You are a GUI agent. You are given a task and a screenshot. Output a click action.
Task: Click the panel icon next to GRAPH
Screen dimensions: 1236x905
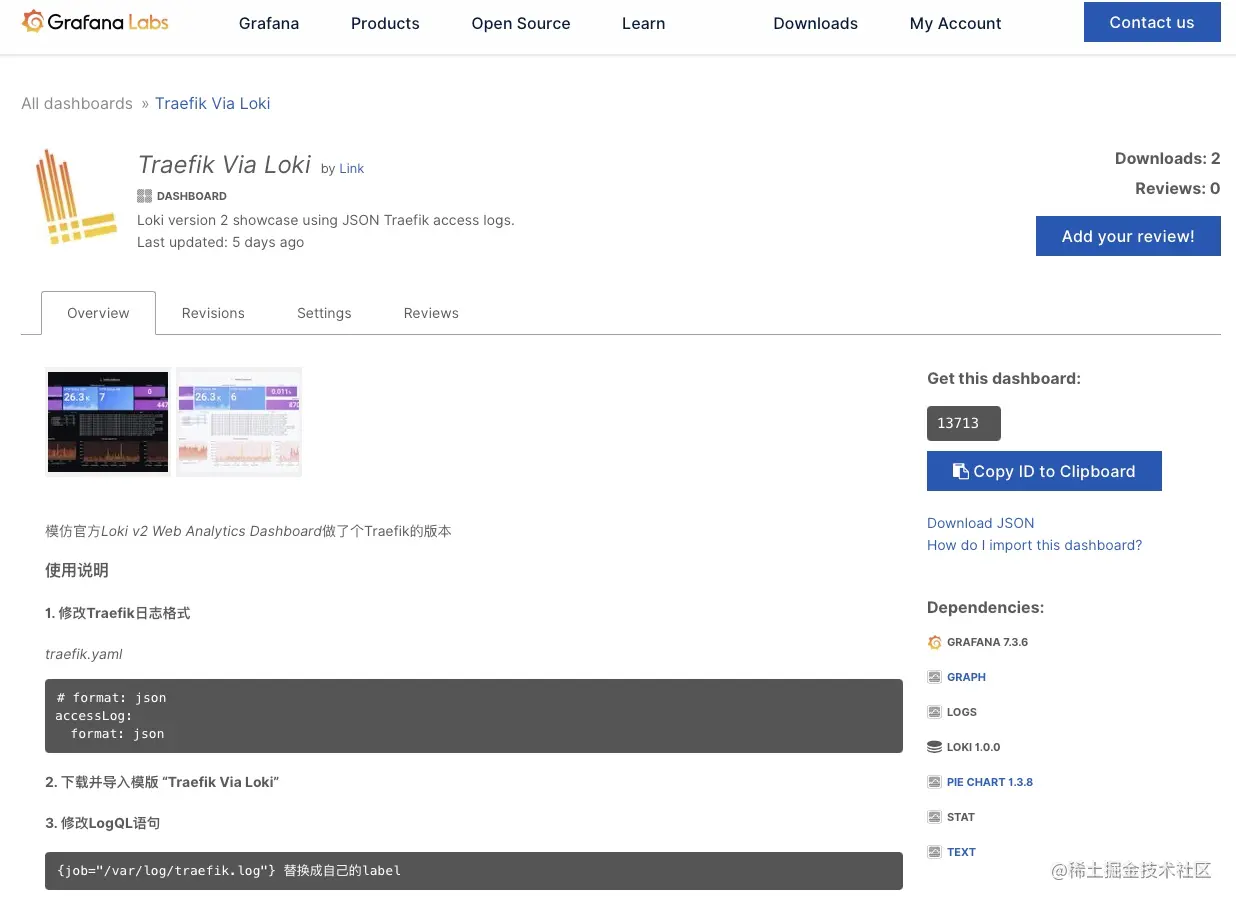click(x=934, y=677)
